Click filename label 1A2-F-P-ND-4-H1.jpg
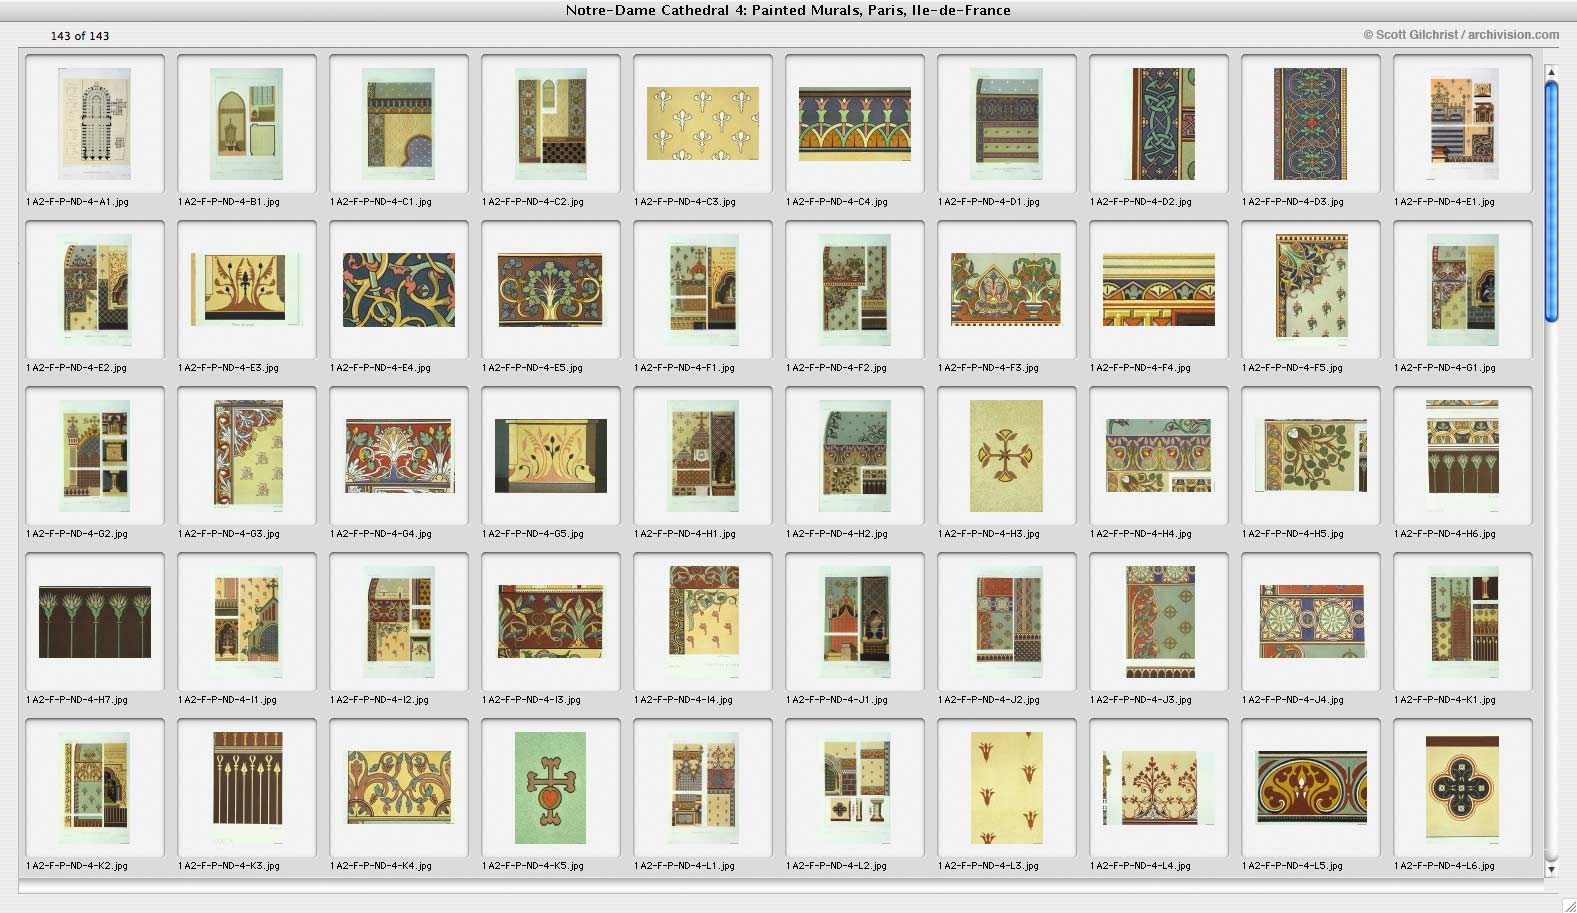 685,534
